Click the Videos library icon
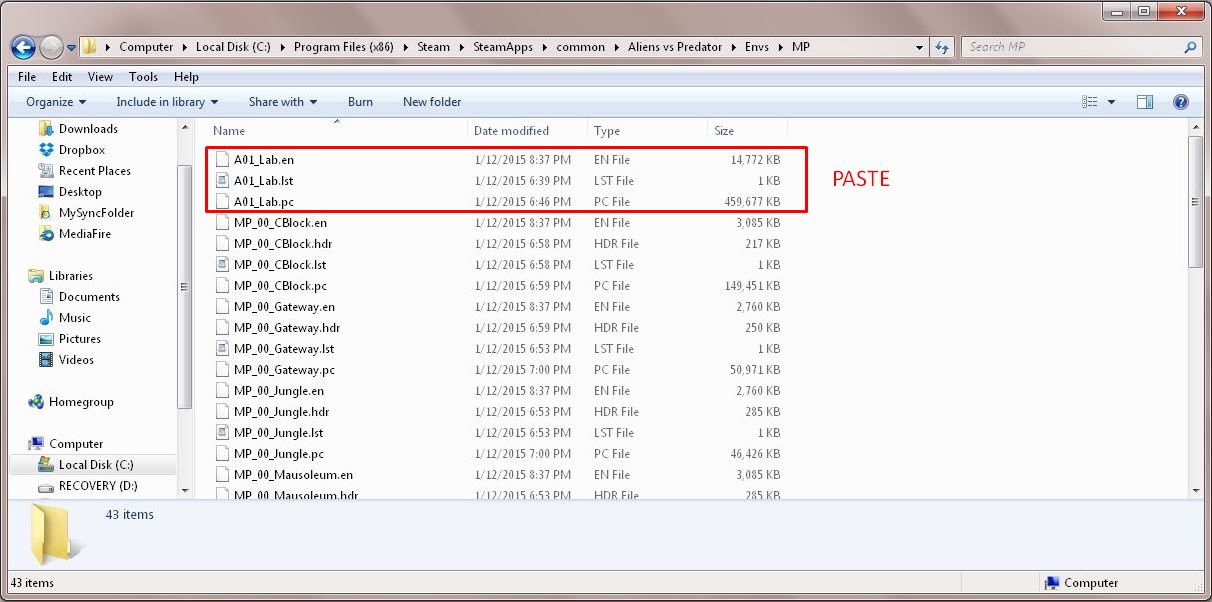 coord(45,360)
